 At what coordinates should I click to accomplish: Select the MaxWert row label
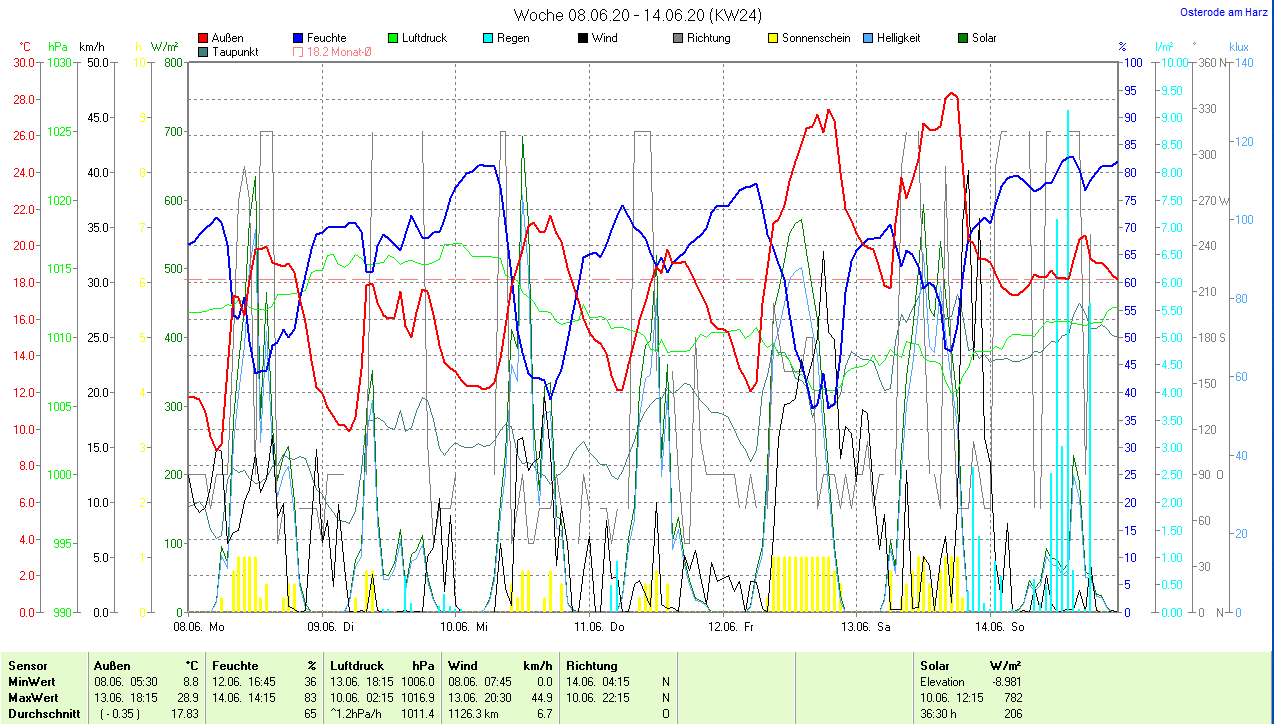33,697
